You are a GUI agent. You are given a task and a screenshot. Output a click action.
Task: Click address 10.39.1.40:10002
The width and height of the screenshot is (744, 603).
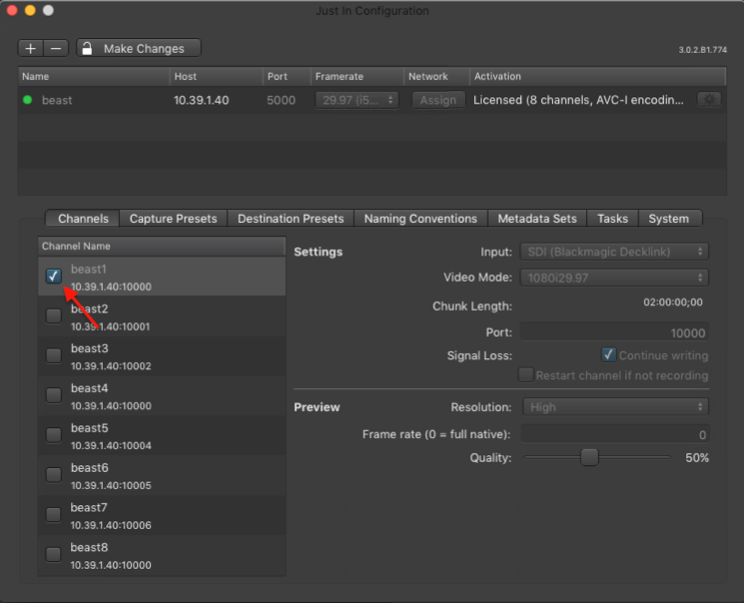(111, 366)
